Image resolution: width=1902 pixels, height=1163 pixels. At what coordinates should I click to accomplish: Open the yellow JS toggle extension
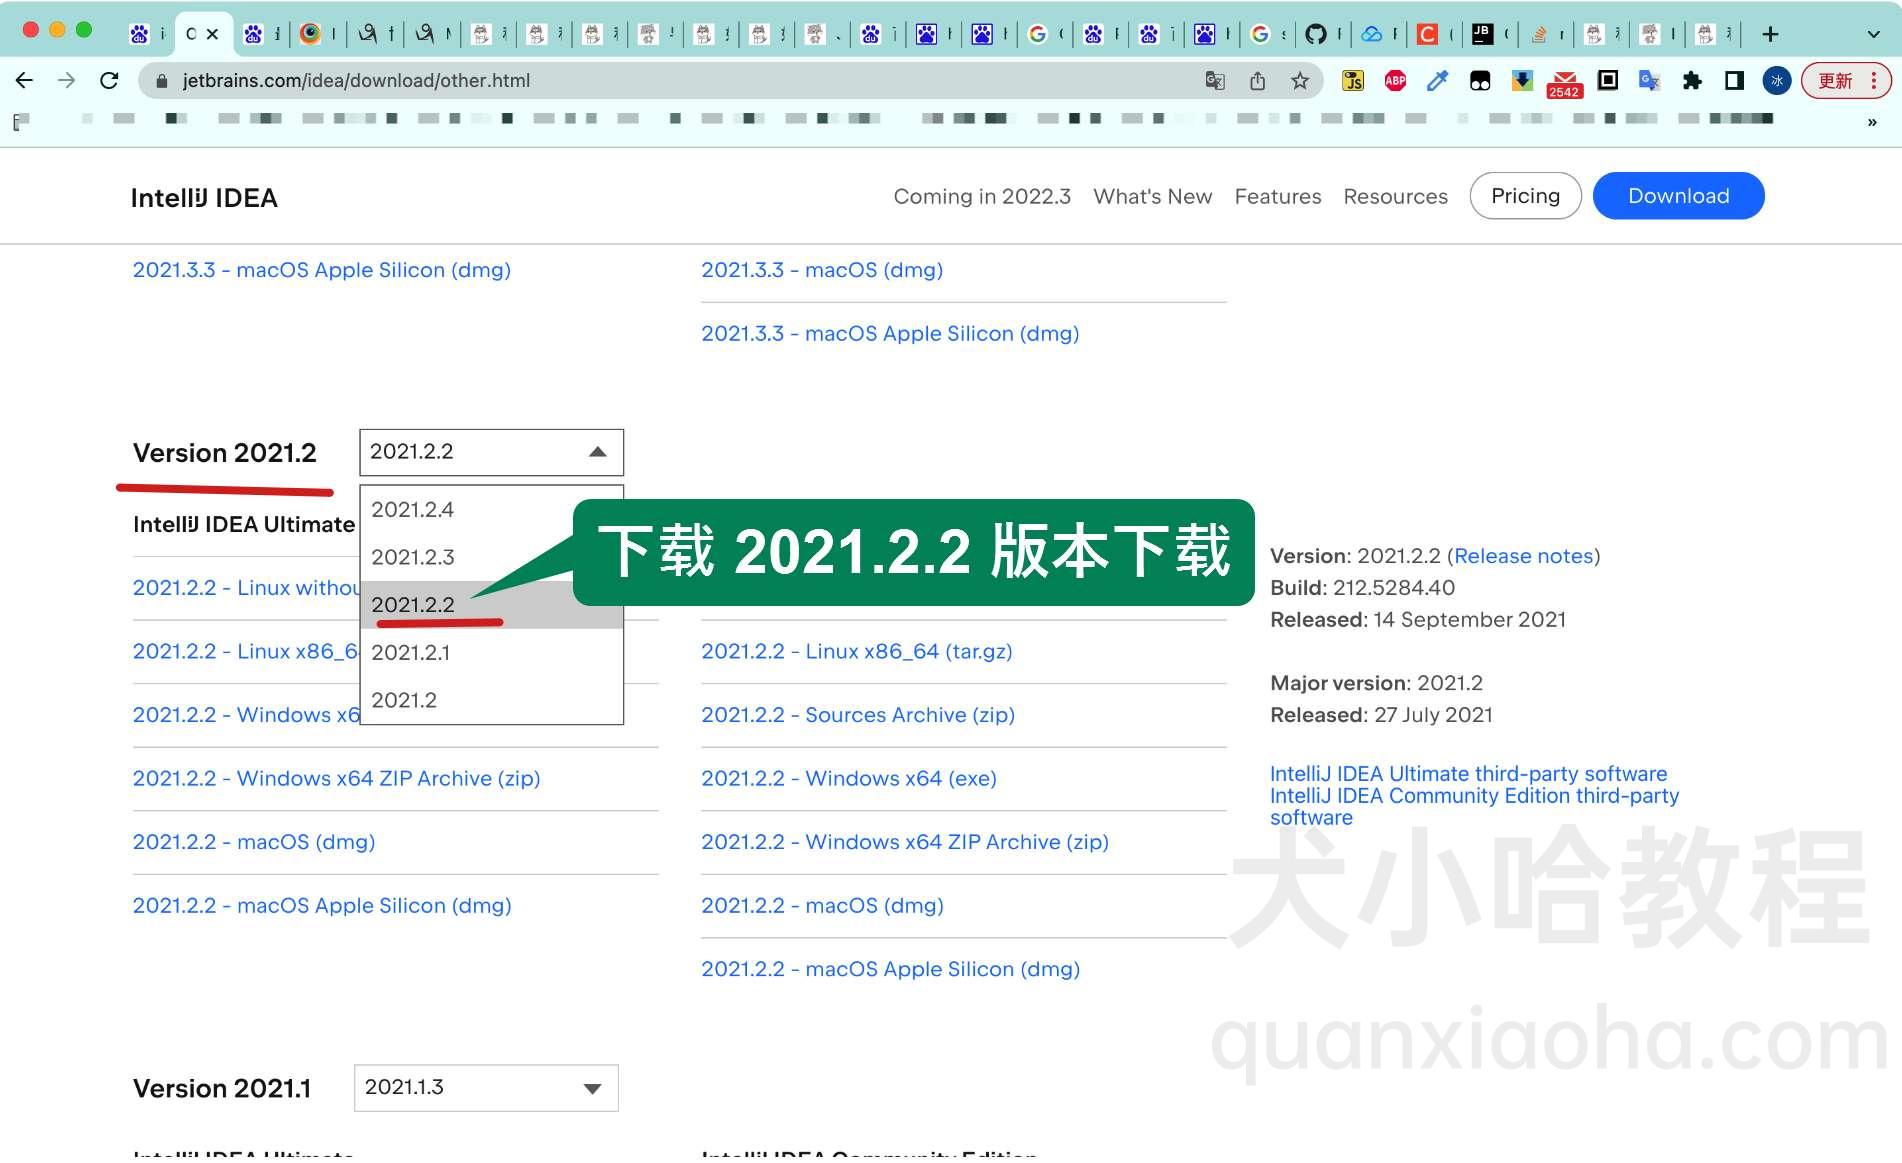tap(1353, 81)
